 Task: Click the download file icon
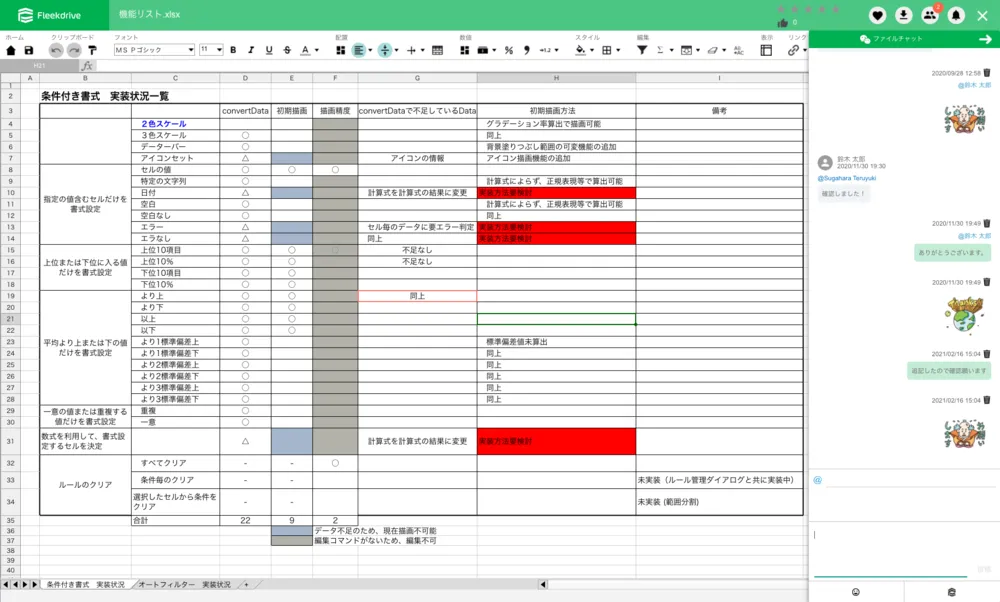pos(904,15)
